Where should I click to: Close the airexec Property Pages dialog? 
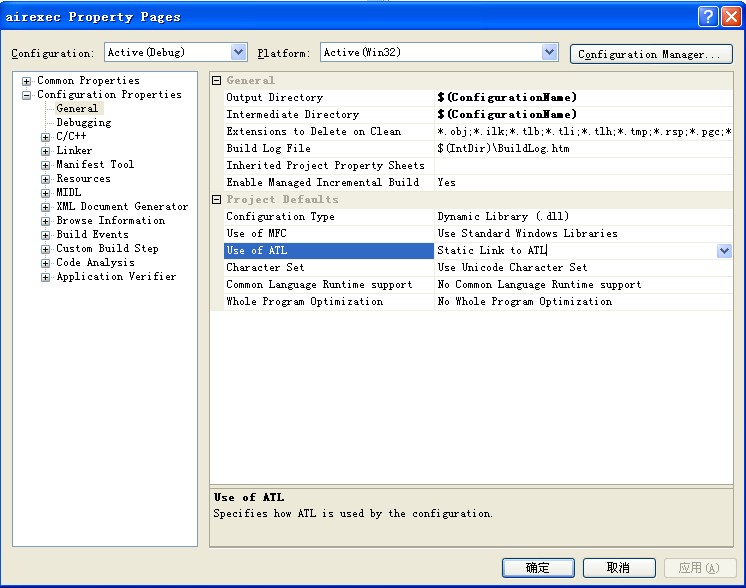[x=731, y=17]
